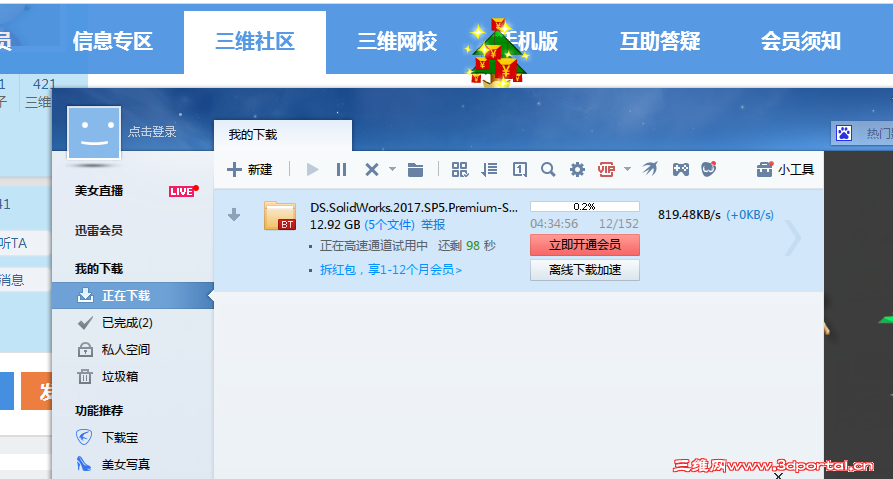Viewport: 893px width, 479px height.
Task: Open the game controller icon
Action: pyautogui.click(x=680, y=169)
